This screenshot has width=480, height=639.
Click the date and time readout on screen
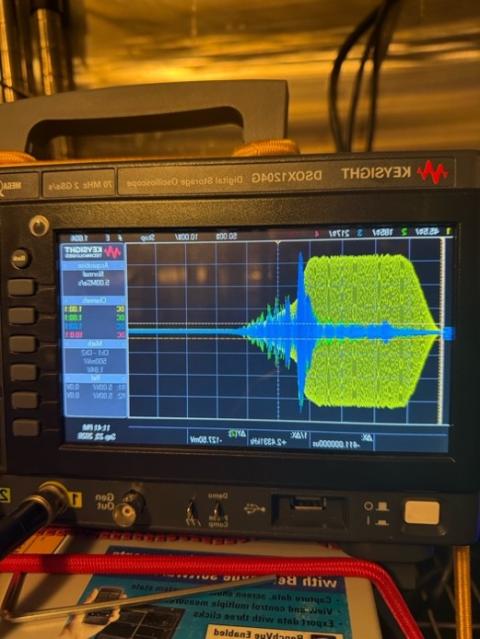pyautogui.click(x=97, y=432)
